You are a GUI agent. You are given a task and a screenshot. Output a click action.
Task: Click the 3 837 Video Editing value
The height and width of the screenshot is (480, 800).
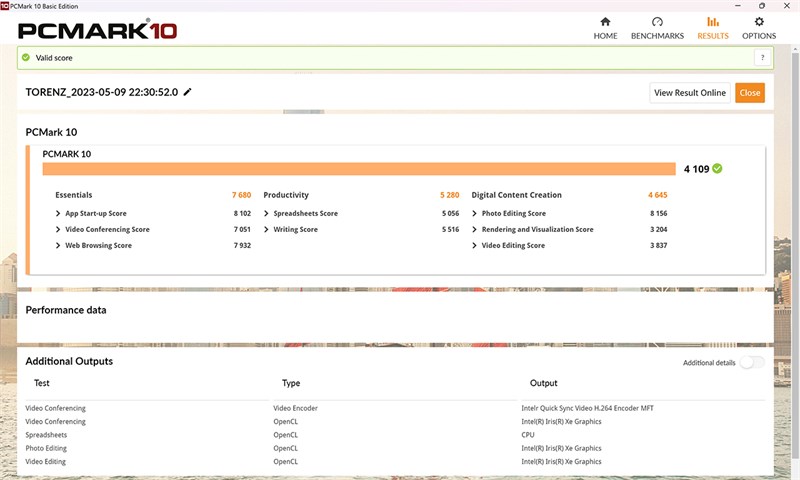point(659,245)
